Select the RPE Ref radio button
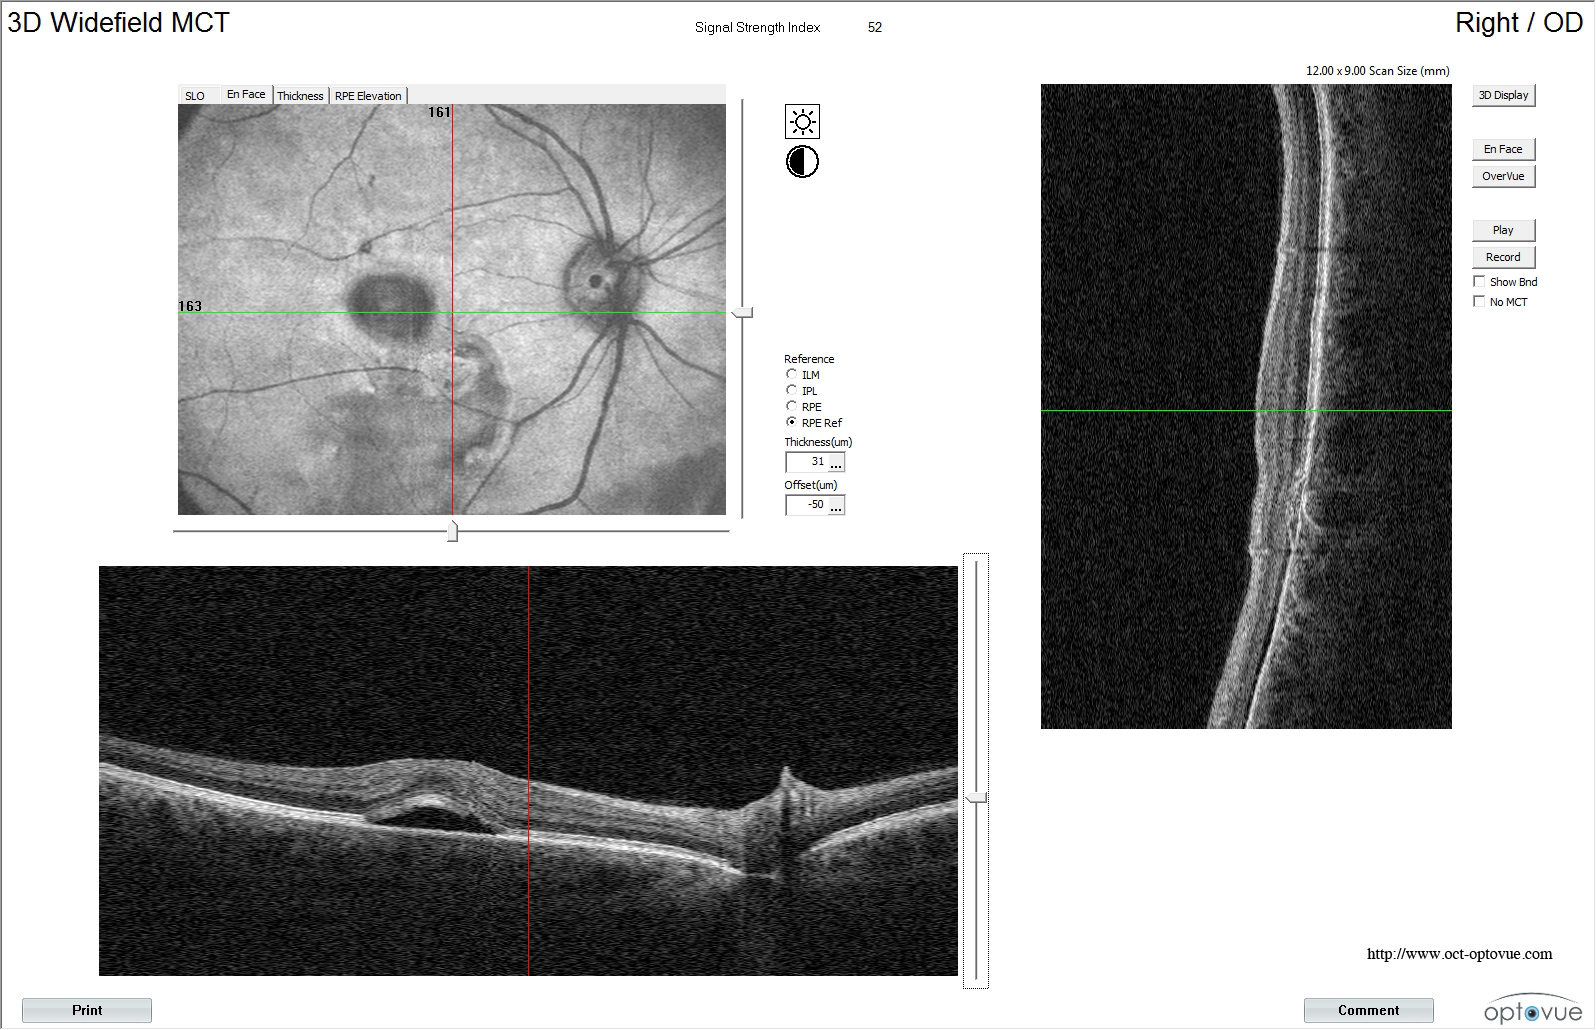This screenshot has height=1030, width=1596. pos(792,422)
